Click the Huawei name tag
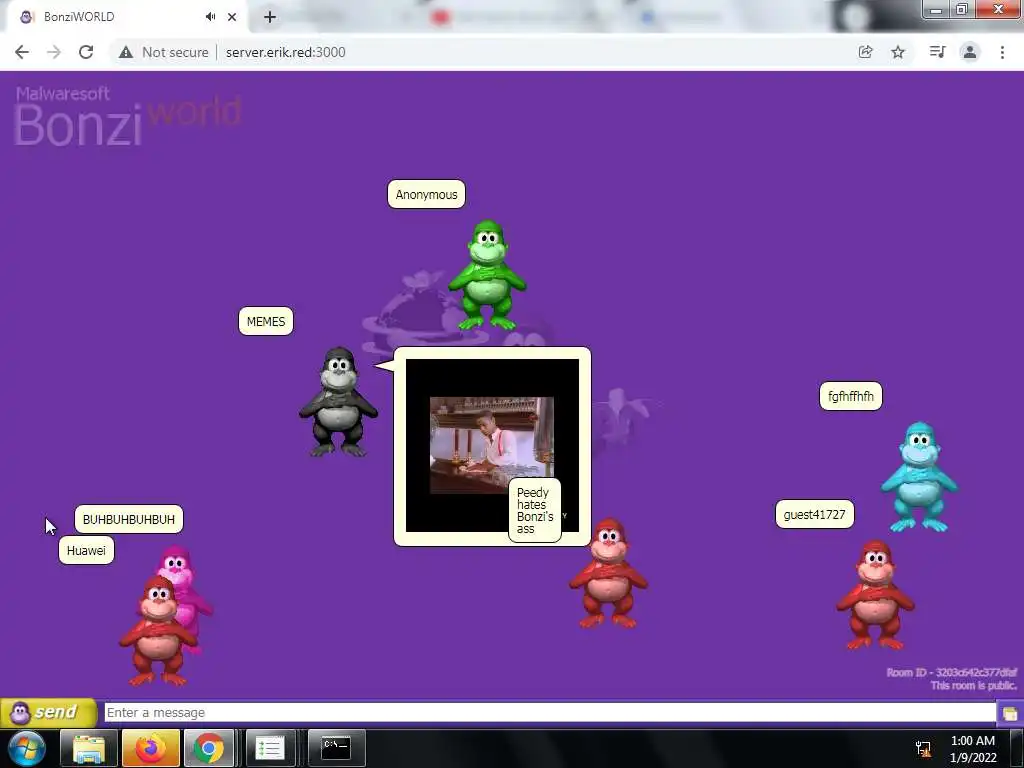This screenshot has width=1024, height=768. pyautogui.click(x=86, y=550)
